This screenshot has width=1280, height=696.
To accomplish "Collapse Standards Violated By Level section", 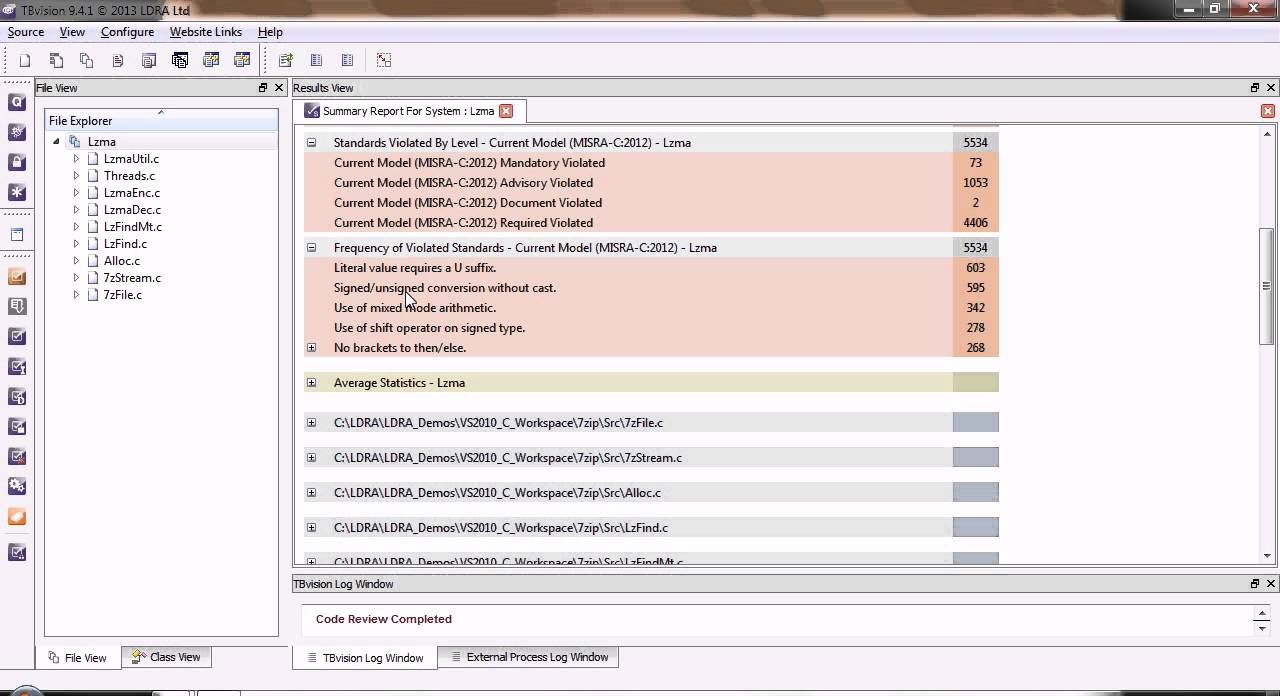I will pos(311,143).
